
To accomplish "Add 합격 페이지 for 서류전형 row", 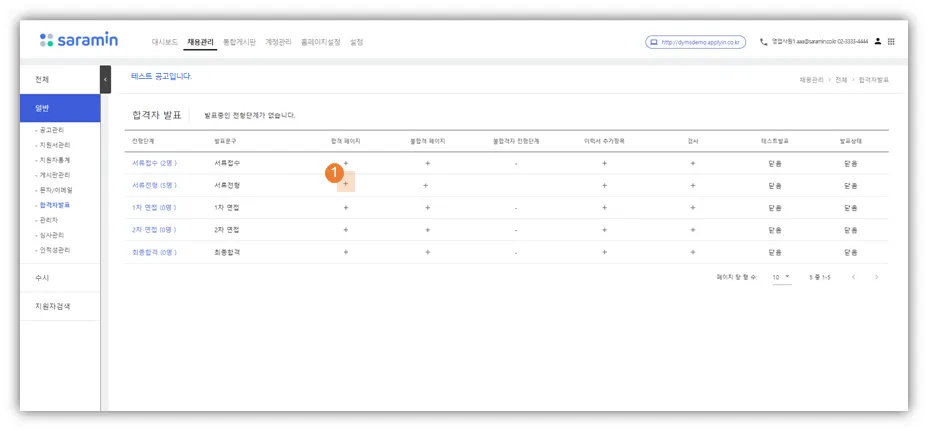I will click(346, 185).
